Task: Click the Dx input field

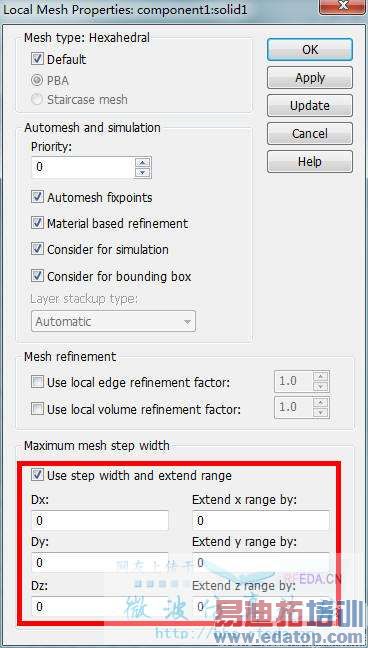Action: pos(100,520)
